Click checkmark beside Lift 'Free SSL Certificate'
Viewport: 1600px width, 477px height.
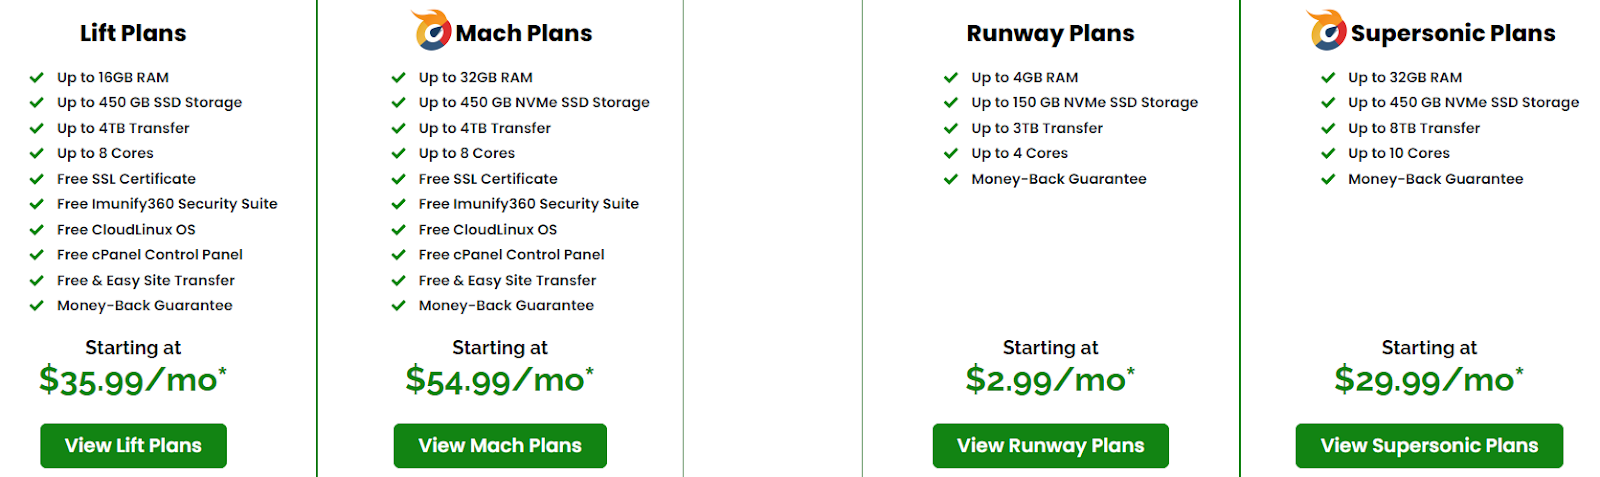tap(37, 179)
